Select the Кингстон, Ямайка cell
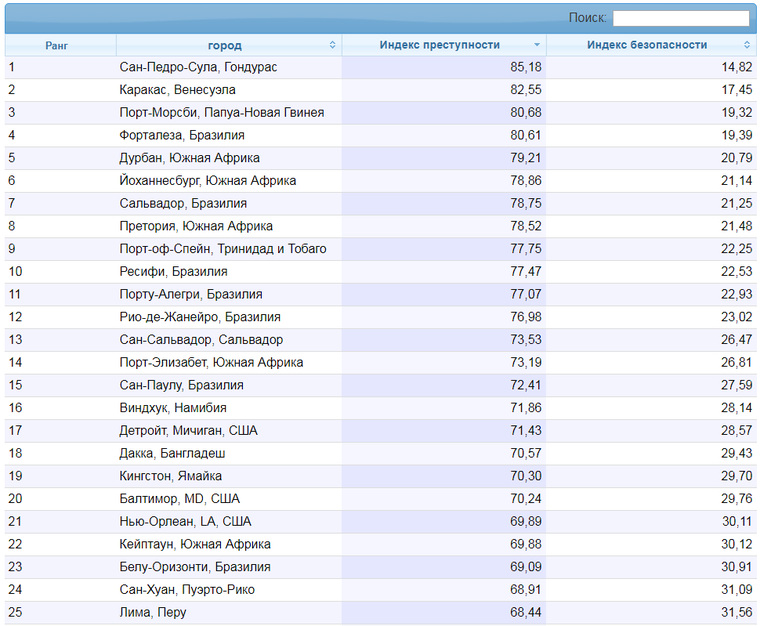The height and width of the screenshot is (626, 760). point(229,476)
